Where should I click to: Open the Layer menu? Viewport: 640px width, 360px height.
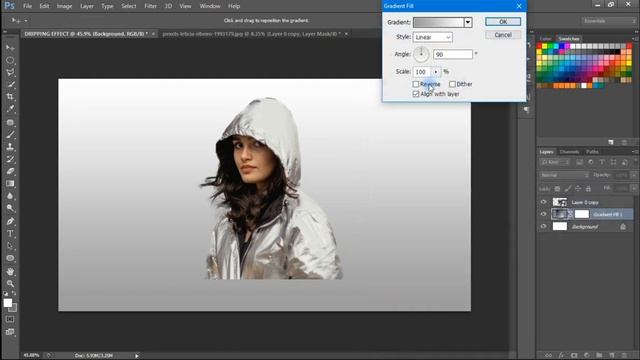[x=87, y=6]
